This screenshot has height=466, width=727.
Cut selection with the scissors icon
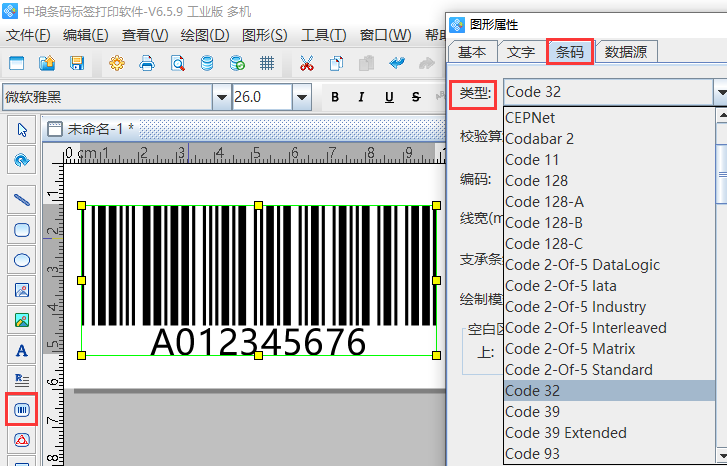(x=306, y=63)
